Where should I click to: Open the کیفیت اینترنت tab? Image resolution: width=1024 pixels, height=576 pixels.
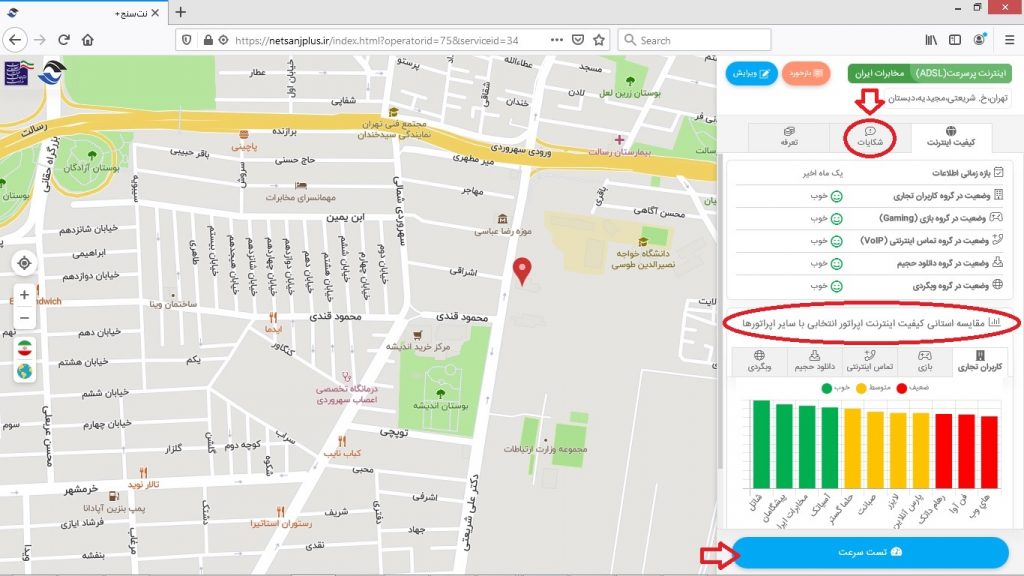coord(950,137)
